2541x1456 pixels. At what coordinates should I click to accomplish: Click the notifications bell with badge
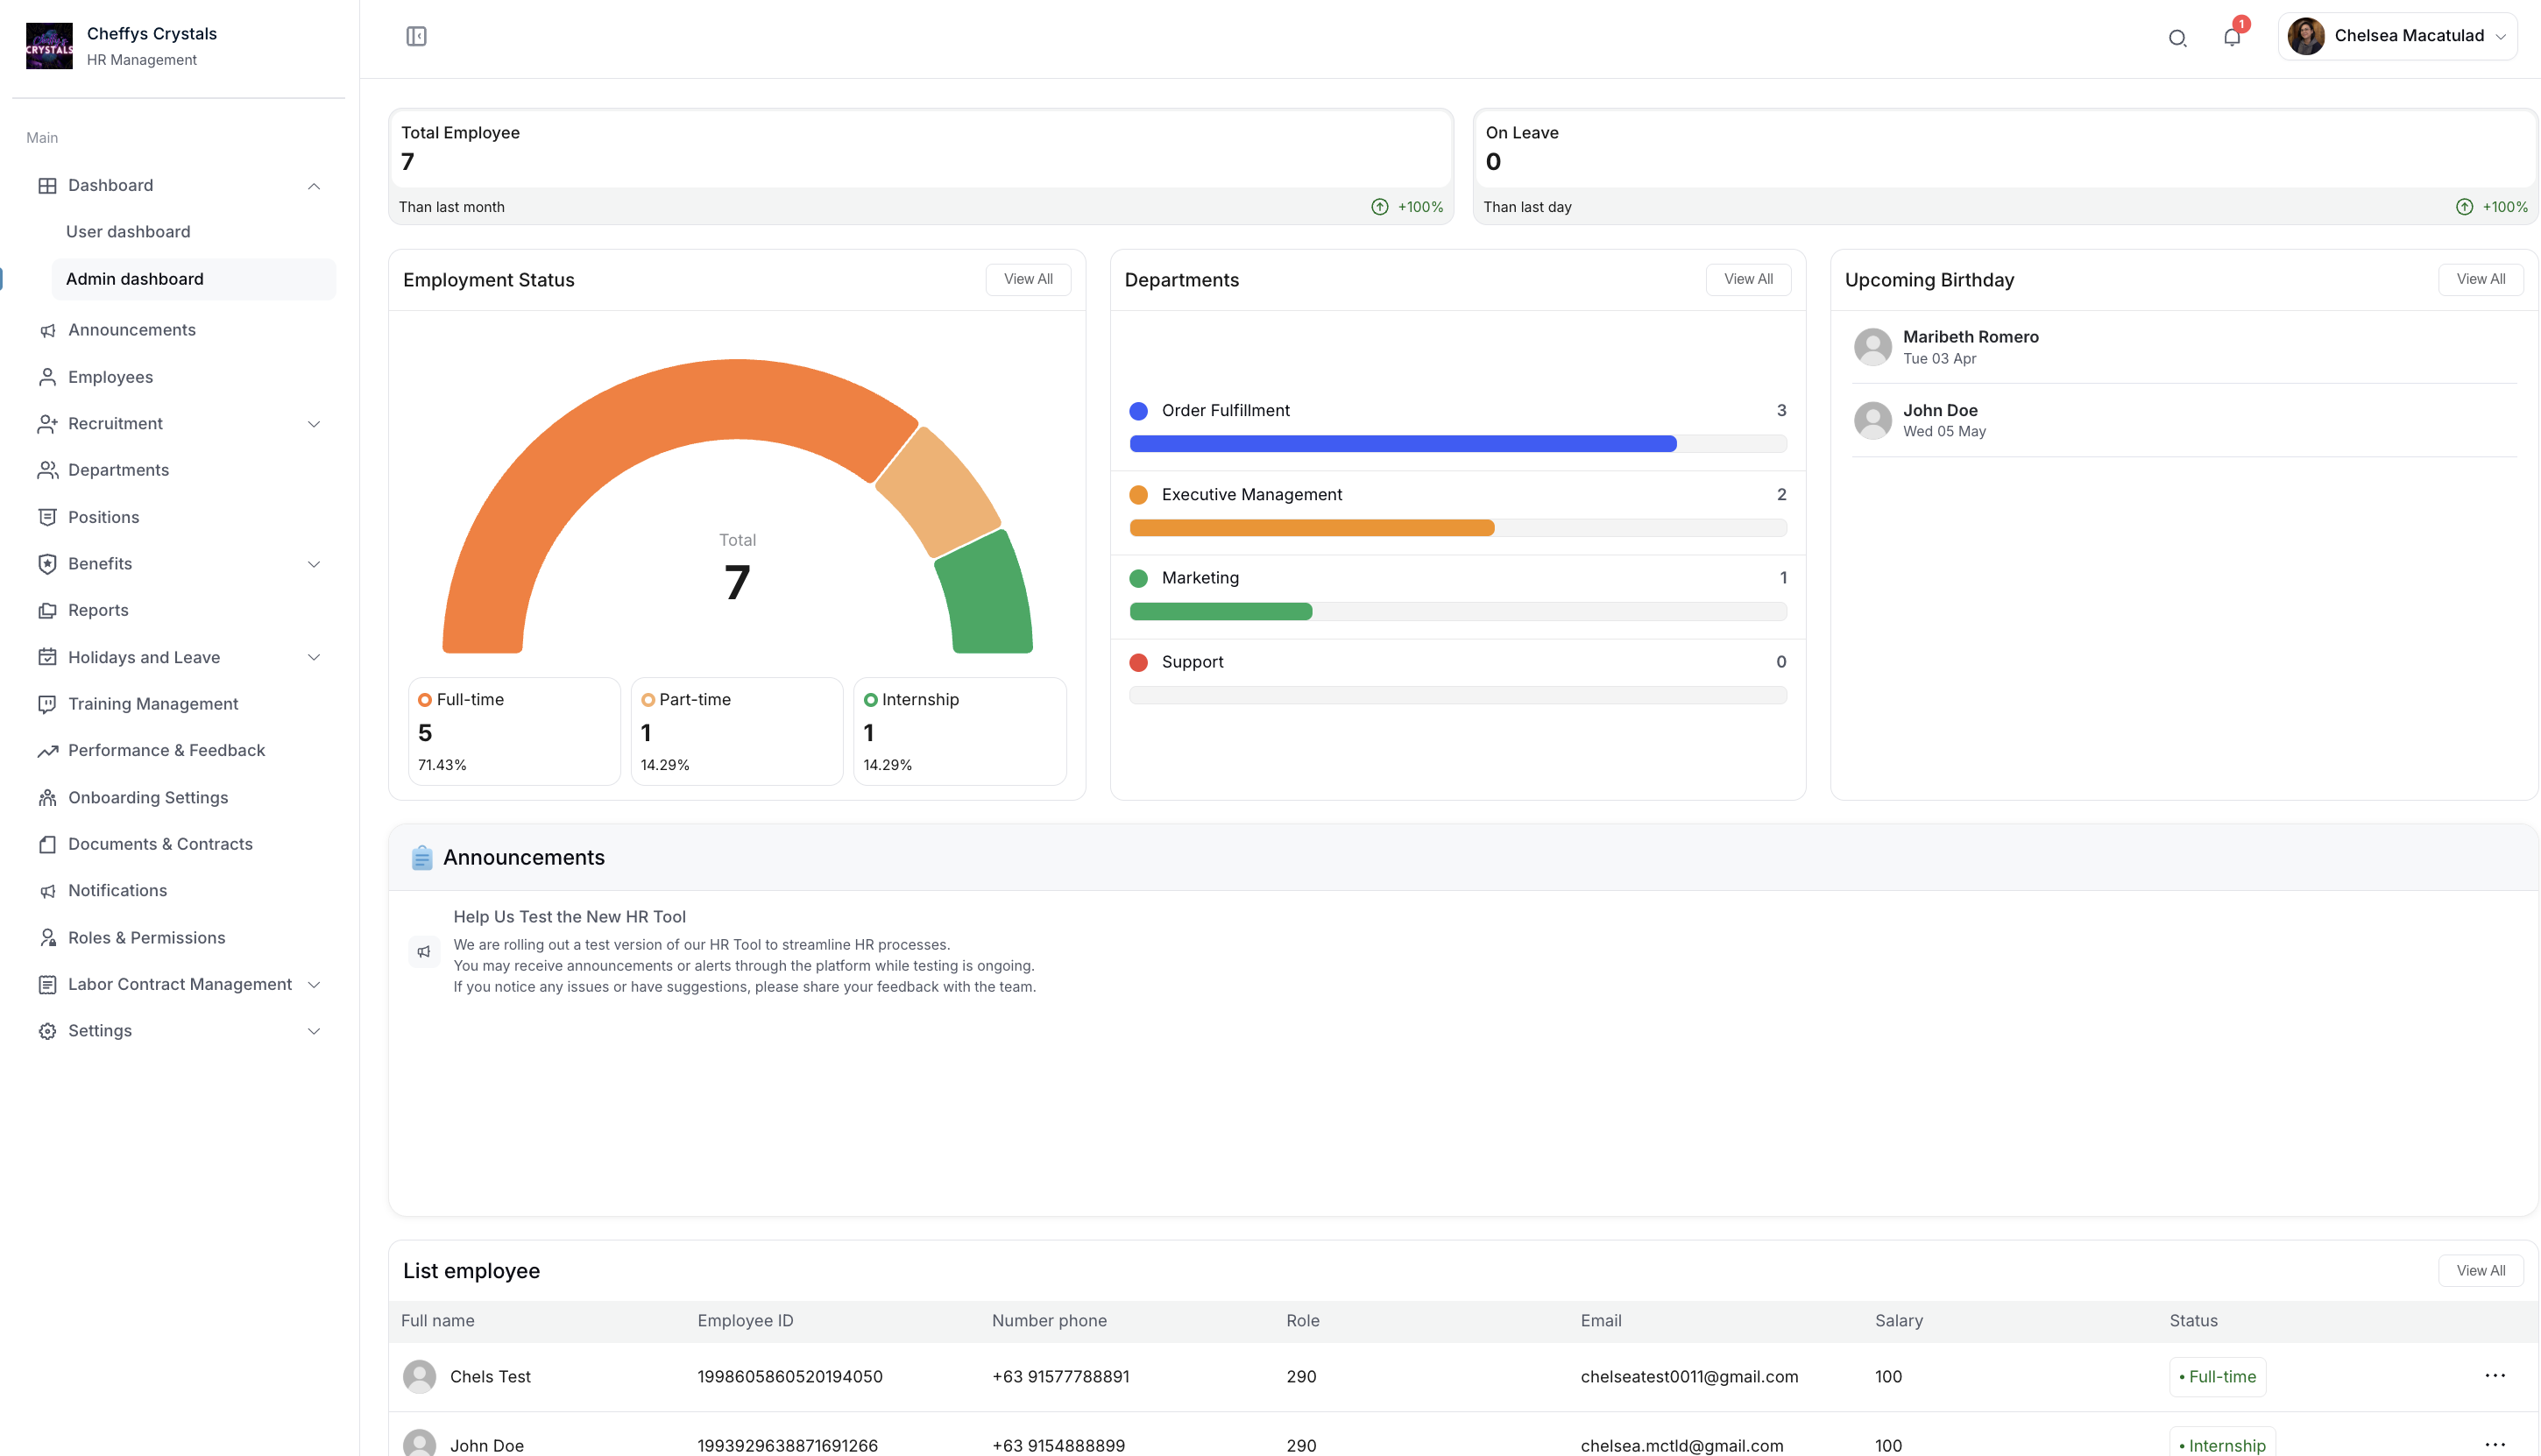point(2231,38)
